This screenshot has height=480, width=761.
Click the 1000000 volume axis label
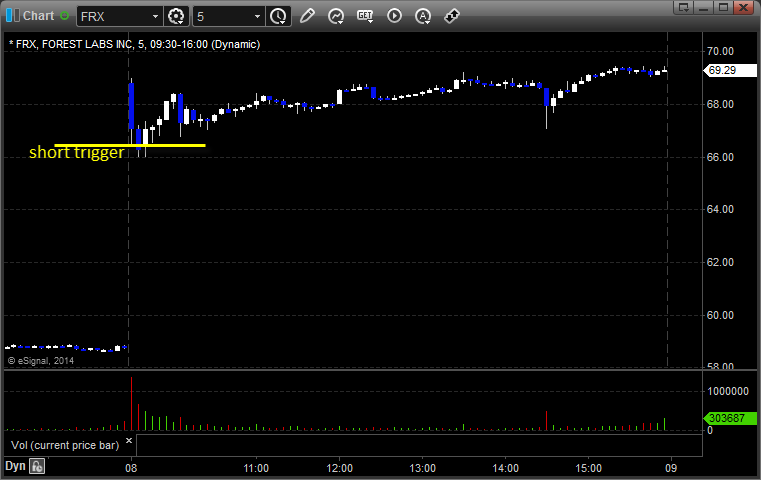click(x=728, y=391)
